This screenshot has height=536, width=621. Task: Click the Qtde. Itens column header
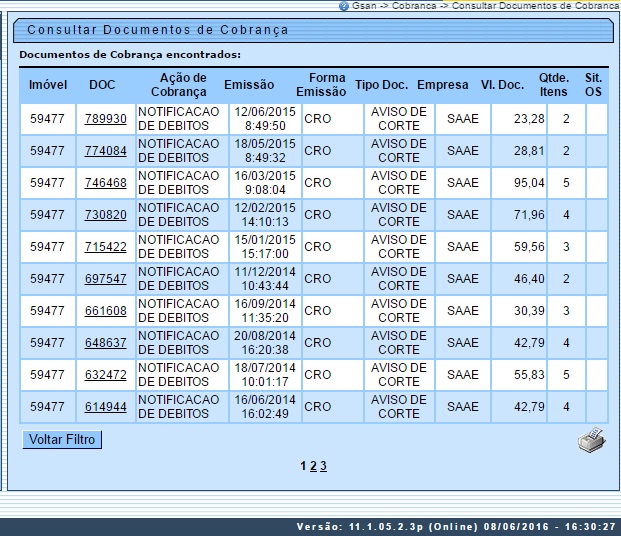tap(554, 85)
